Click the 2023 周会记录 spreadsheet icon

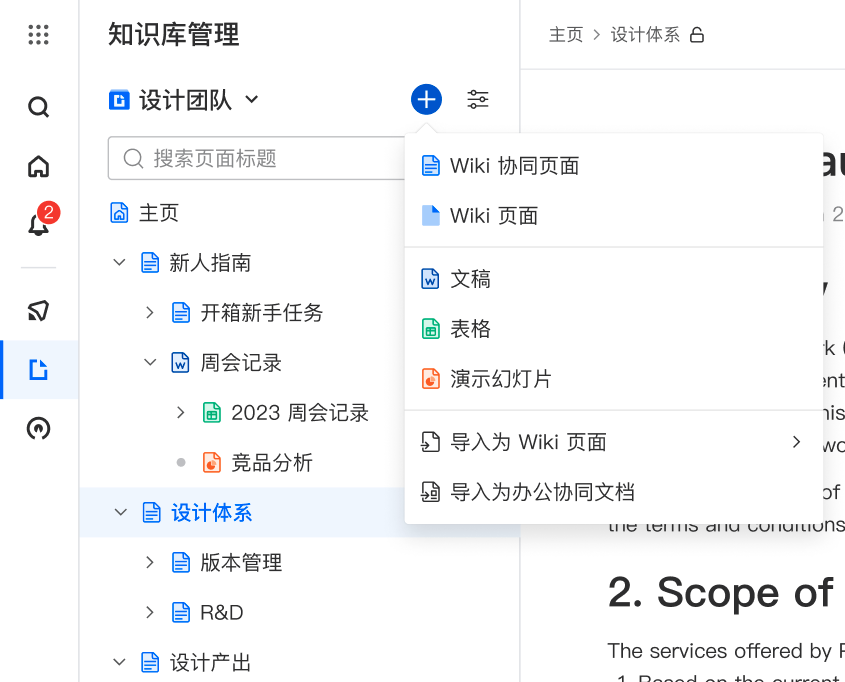(x=211, y=413)
